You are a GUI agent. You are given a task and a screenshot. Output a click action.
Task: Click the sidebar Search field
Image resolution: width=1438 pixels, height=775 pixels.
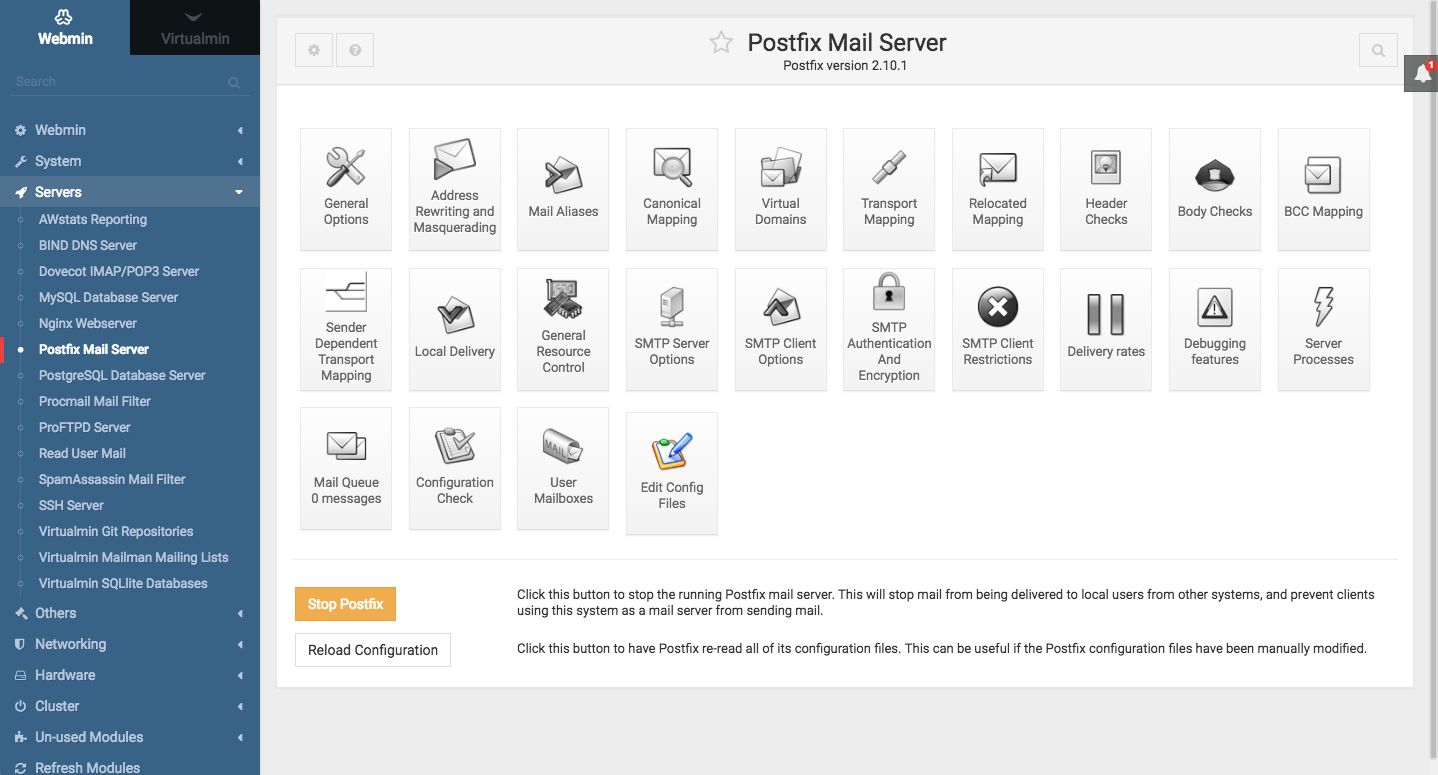(128, 82)
